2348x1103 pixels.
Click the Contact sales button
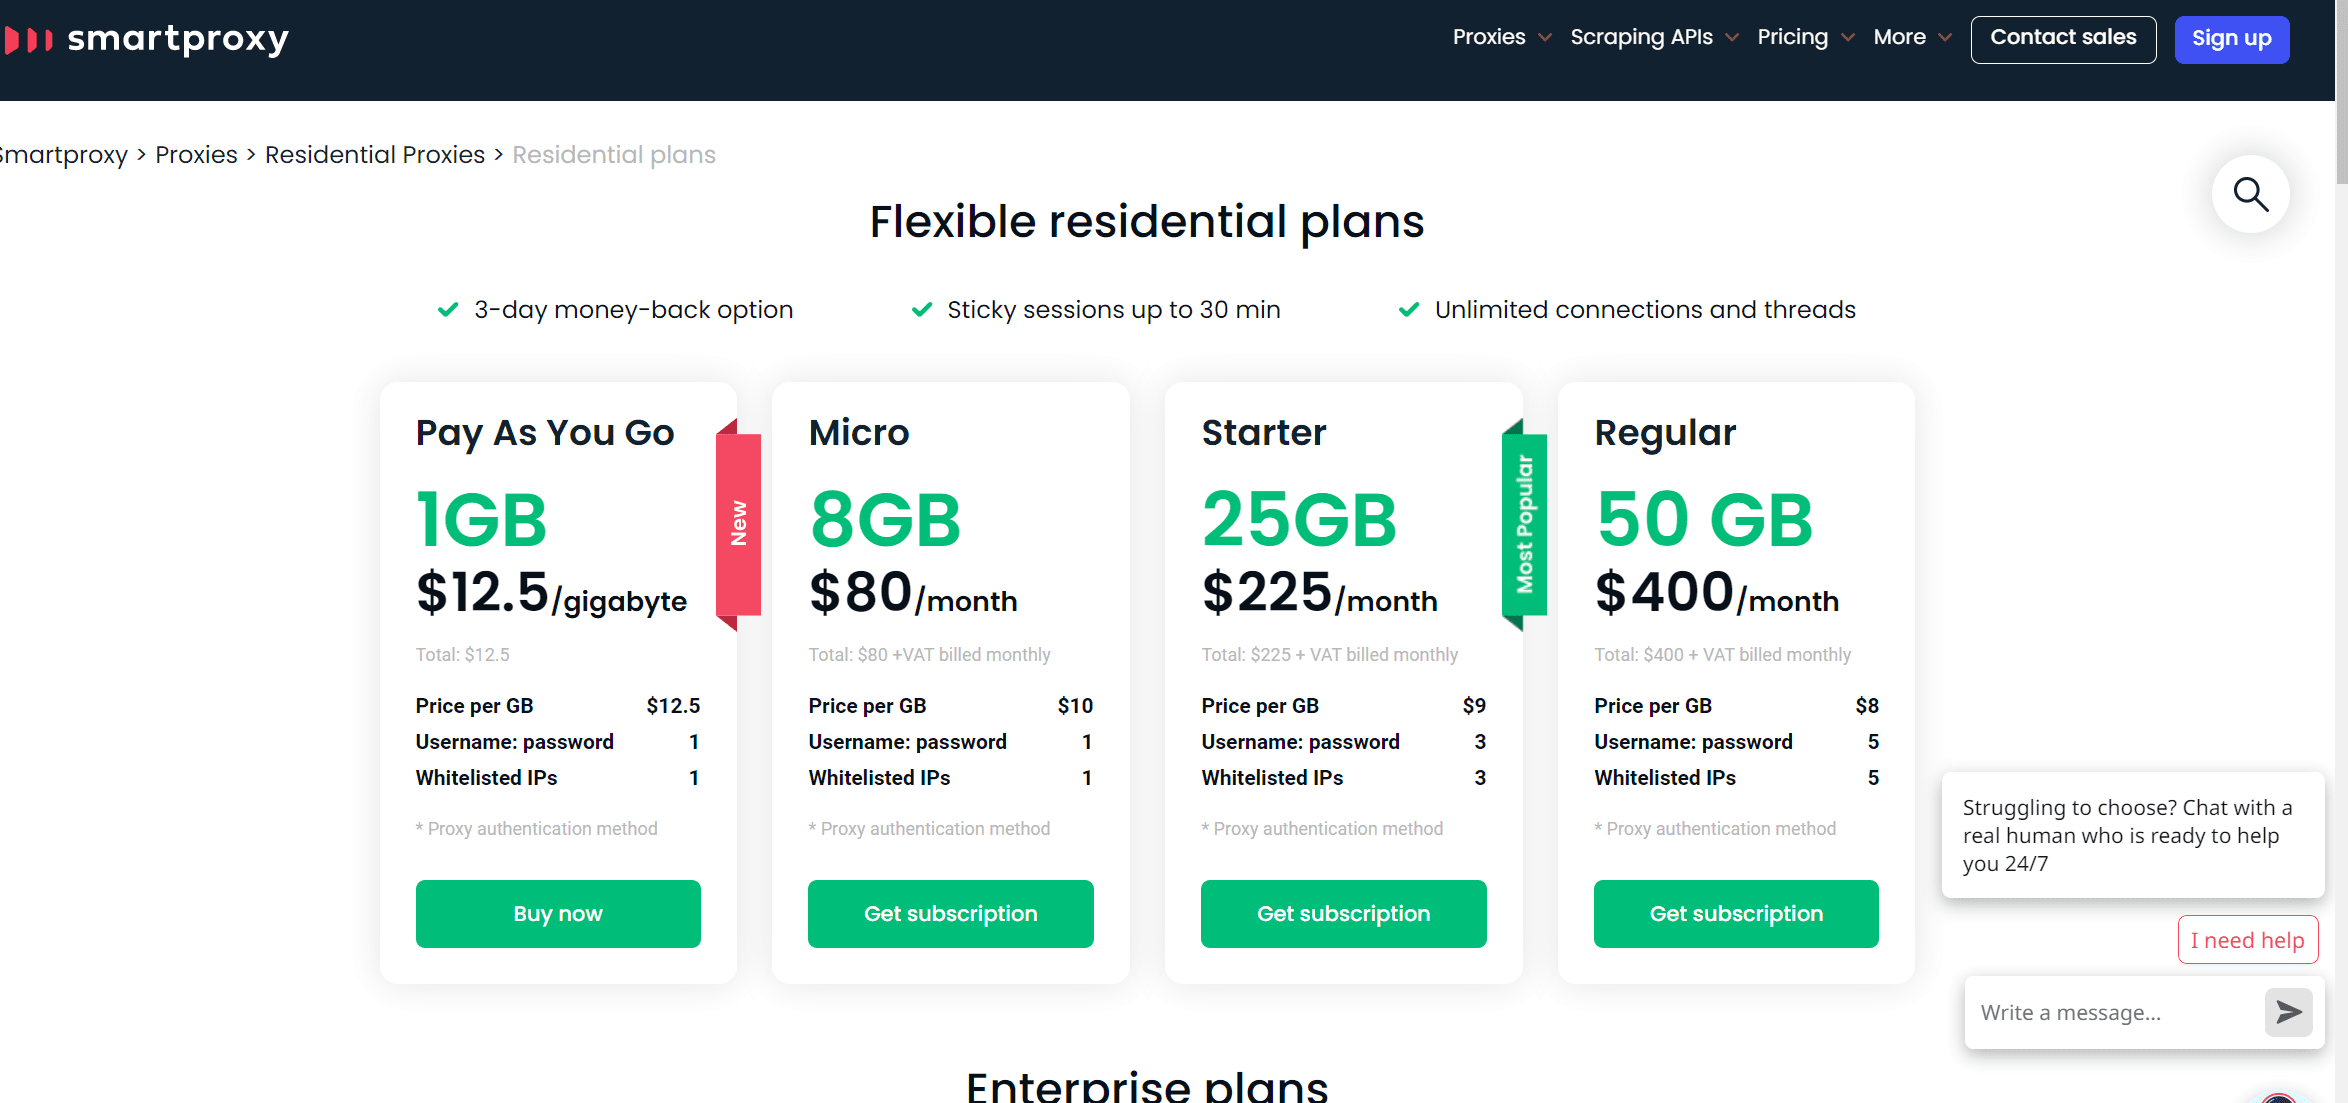[2062, 39]
